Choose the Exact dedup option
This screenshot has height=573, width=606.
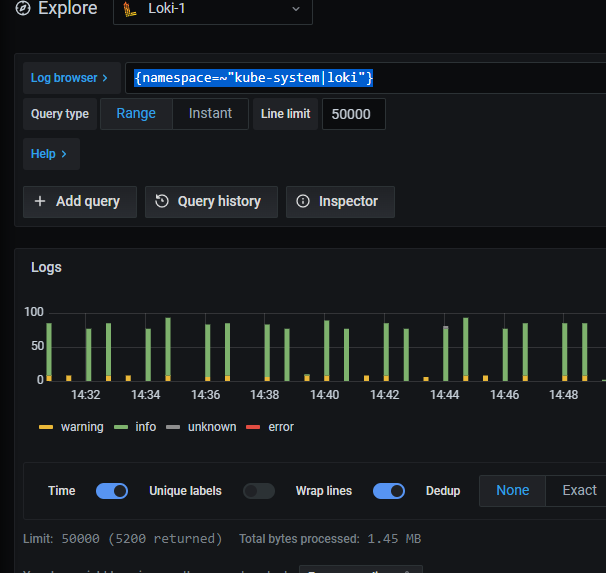point(579,491)
